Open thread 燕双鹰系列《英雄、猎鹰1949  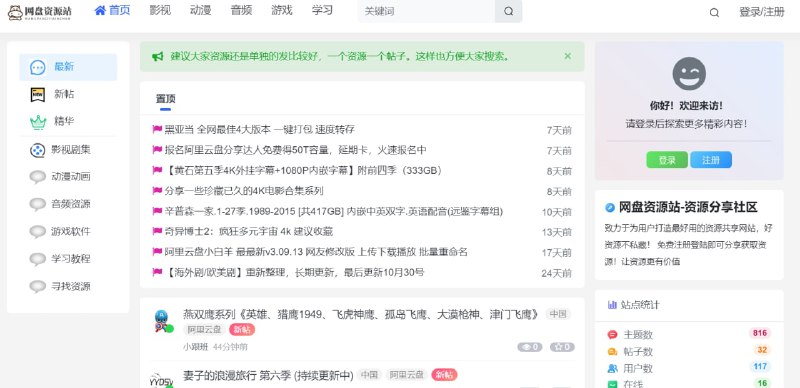[361, 314]
